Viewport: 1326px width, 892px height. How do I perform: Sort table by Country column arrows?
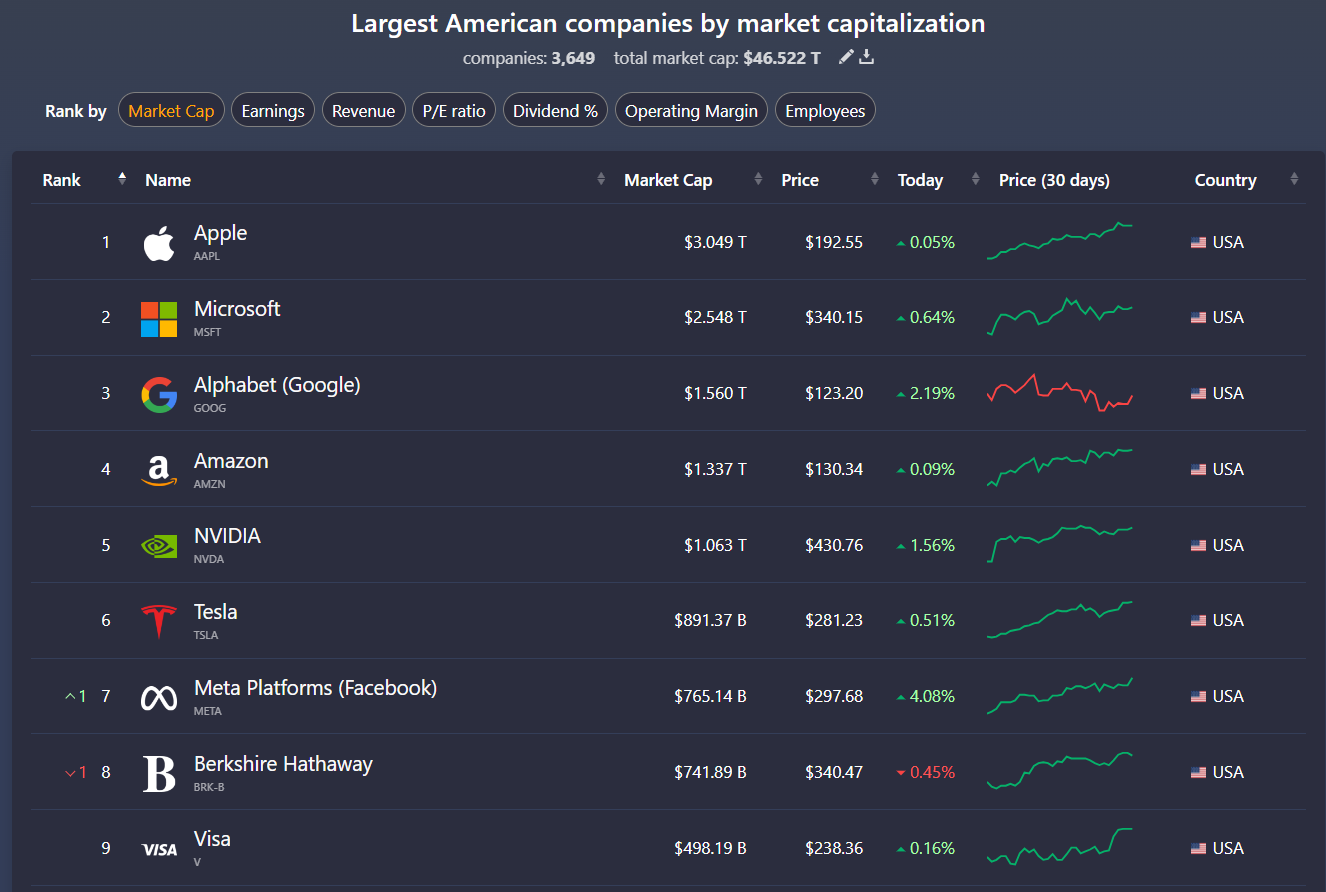coord(1294,179)
